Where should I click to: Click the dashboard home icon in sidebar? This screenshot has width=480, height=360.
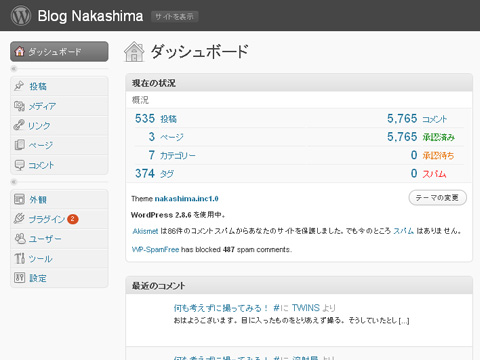[20, 51]
